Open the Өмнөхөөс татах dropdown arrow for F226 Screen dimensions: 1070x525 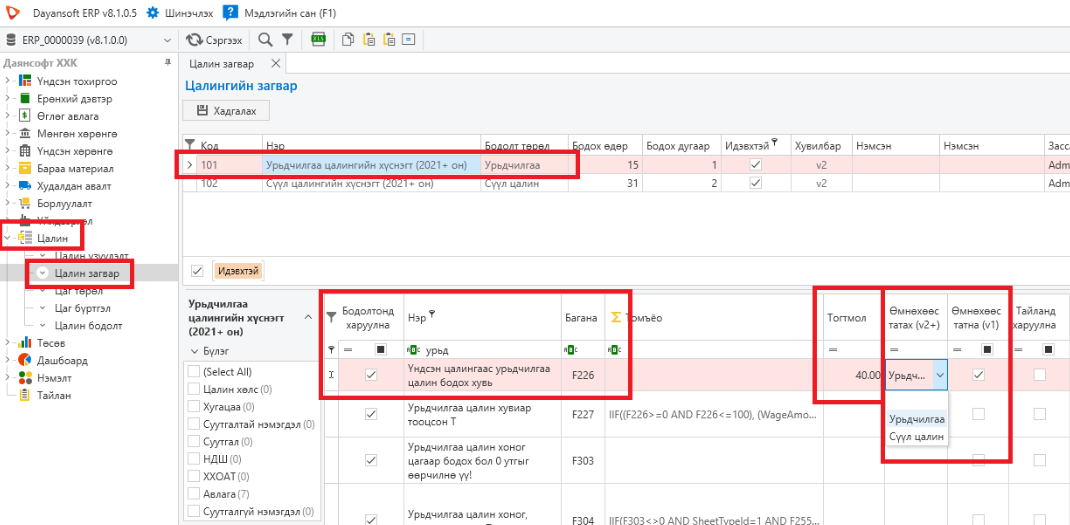pyautogui.click(x=940, y=375)
